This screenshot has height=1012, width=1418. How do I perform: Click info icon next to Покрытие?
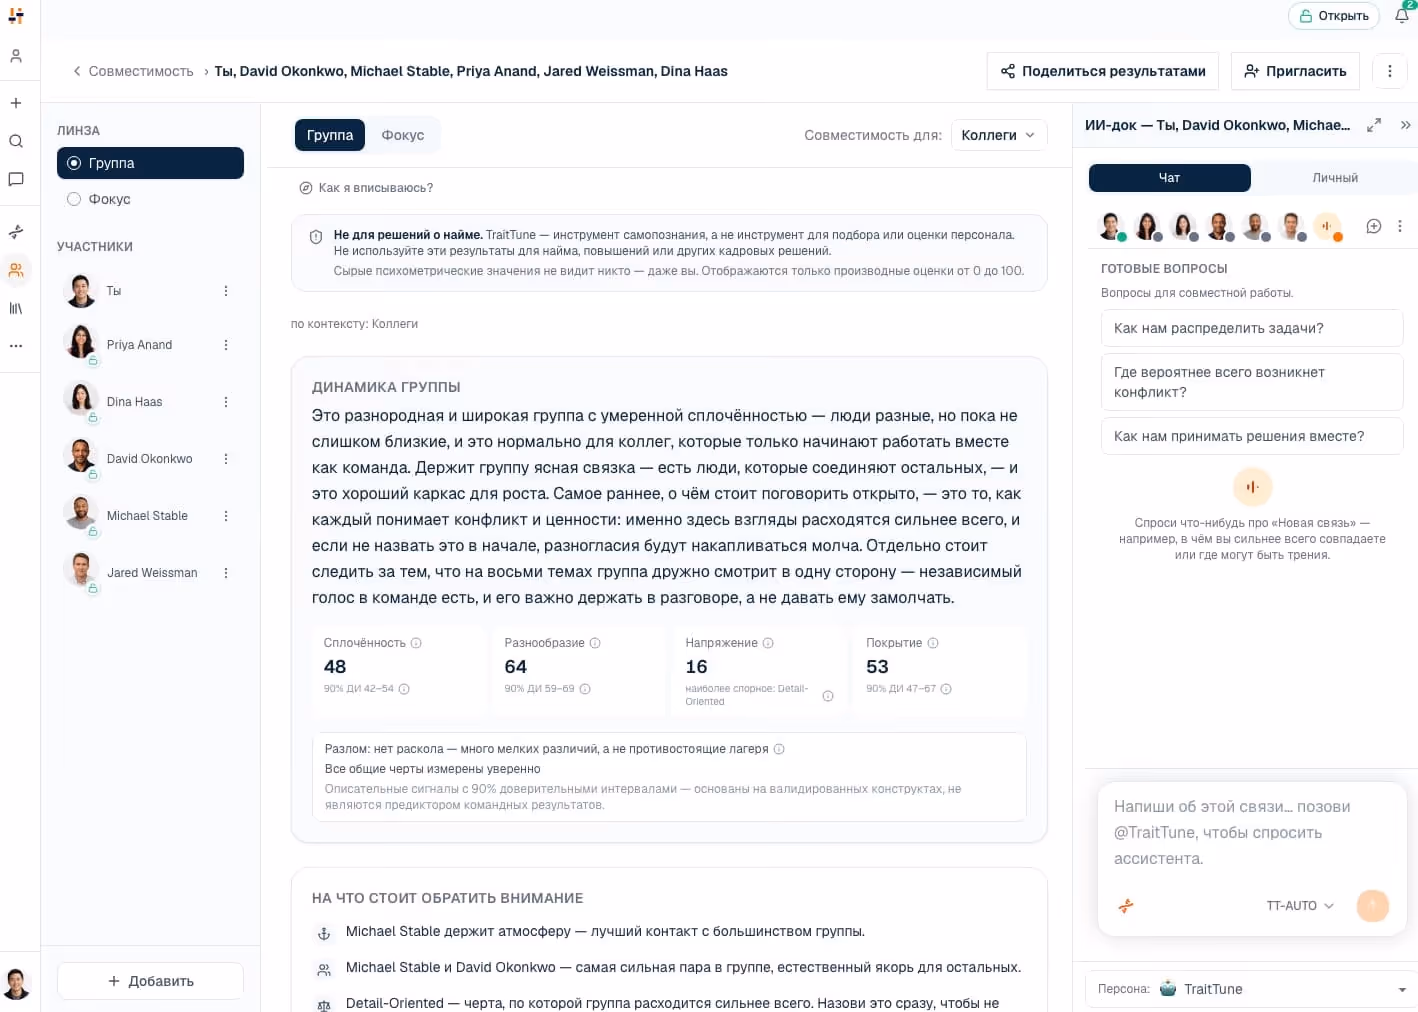933,643
